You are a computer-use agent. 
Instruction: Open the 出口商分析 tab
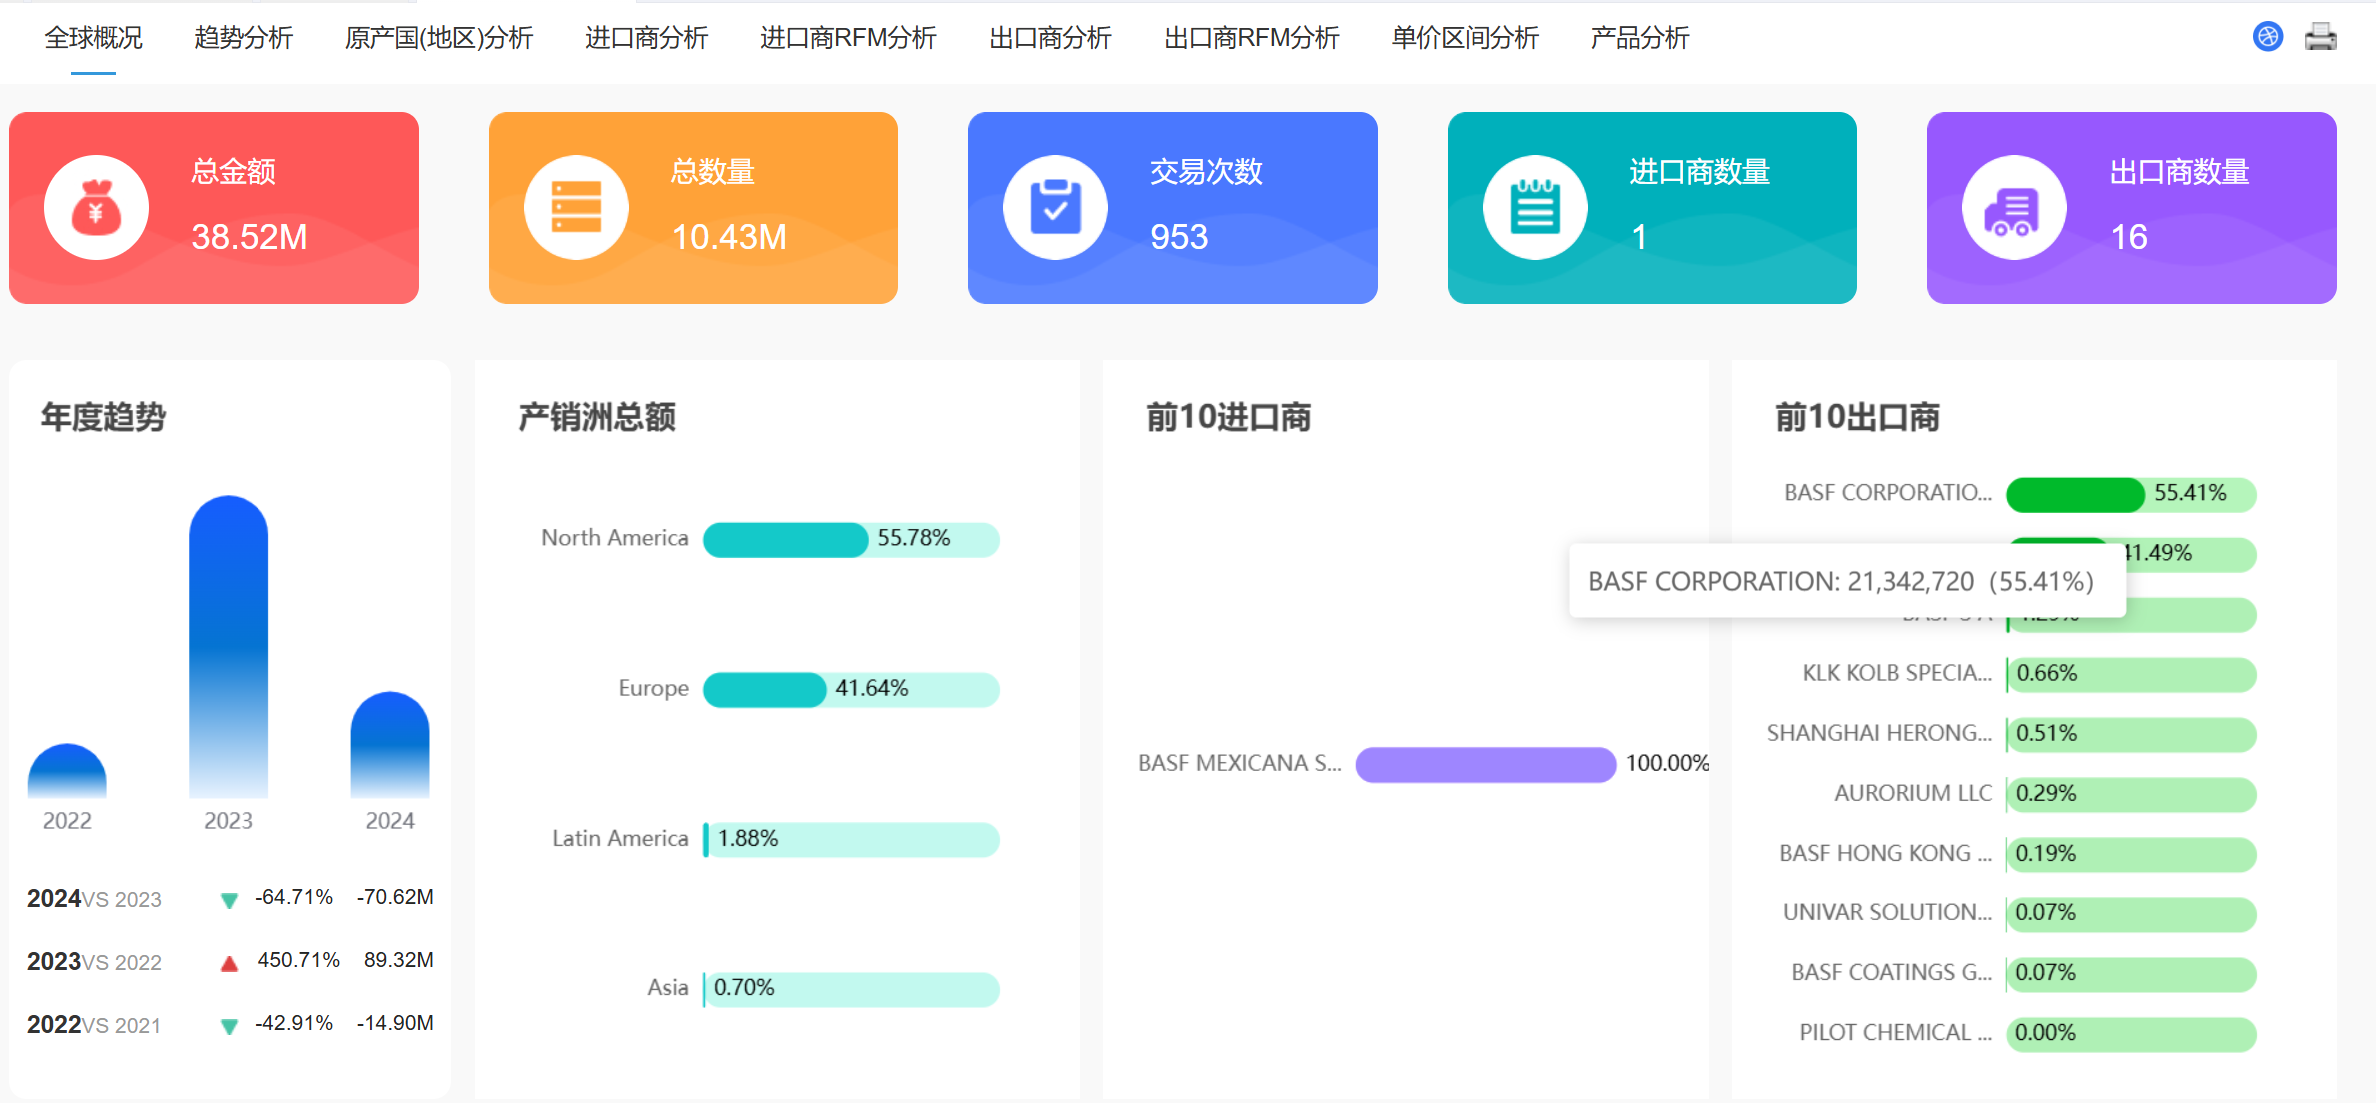click(1049, 38)
